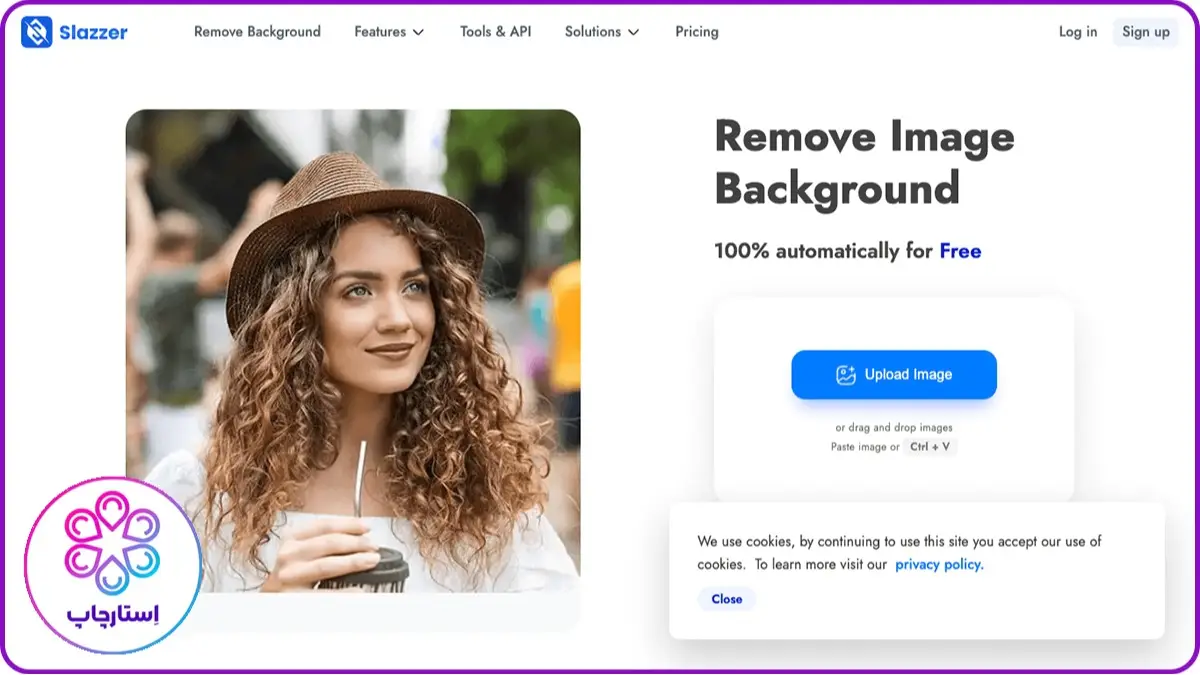Click the Free highlighted text

coord(961,250)
